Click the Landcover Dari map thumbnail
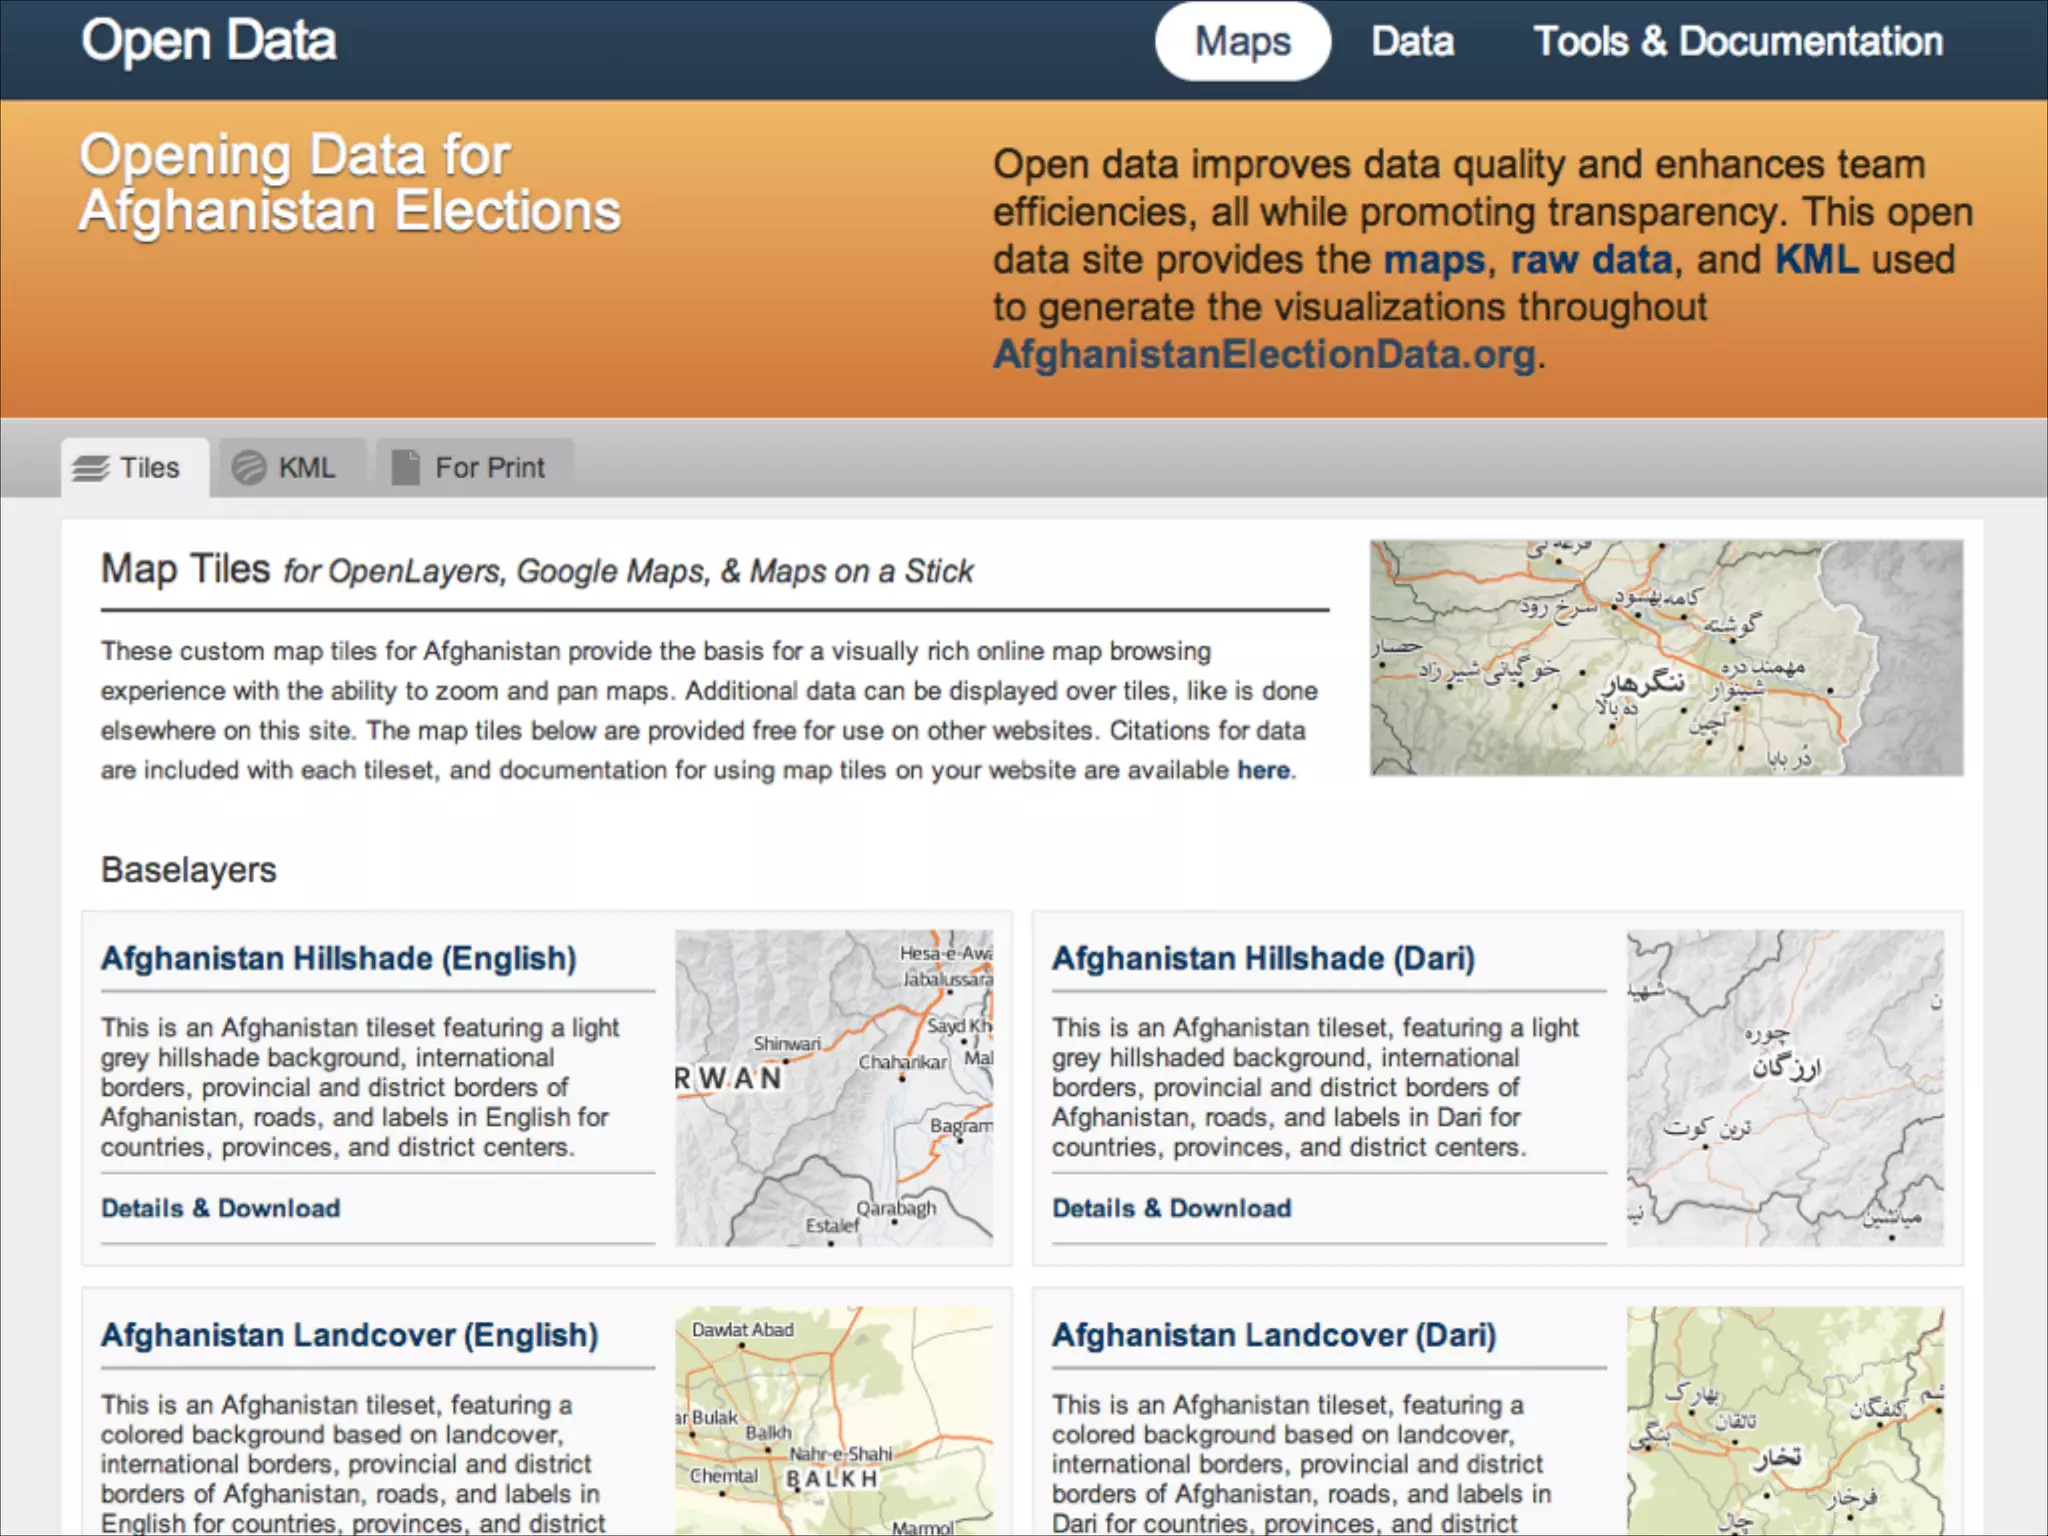Screen dimensions: 2048x1536 1785,1420
